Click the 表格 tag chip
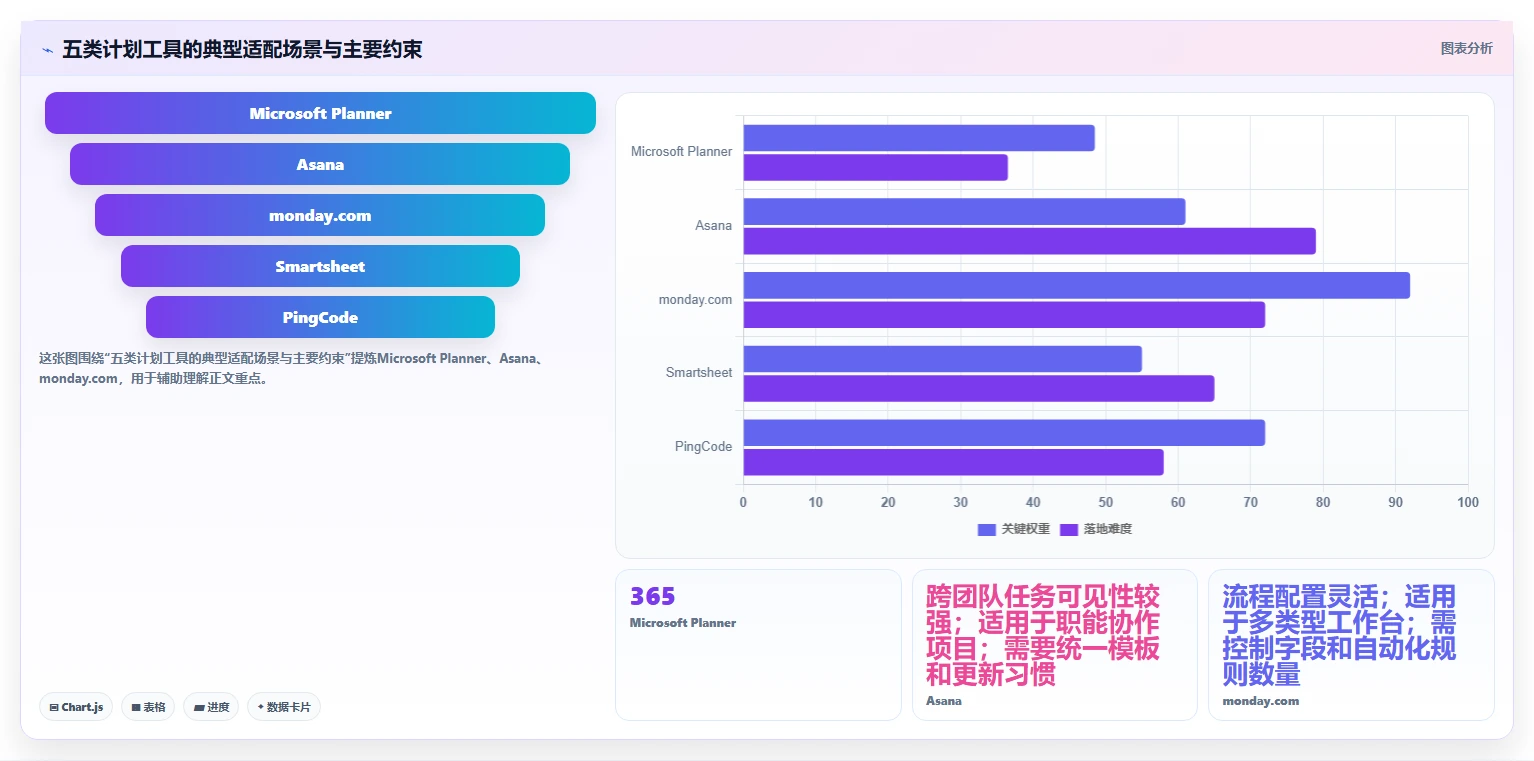Screen dimensions: 1534x761 (148, 707)
